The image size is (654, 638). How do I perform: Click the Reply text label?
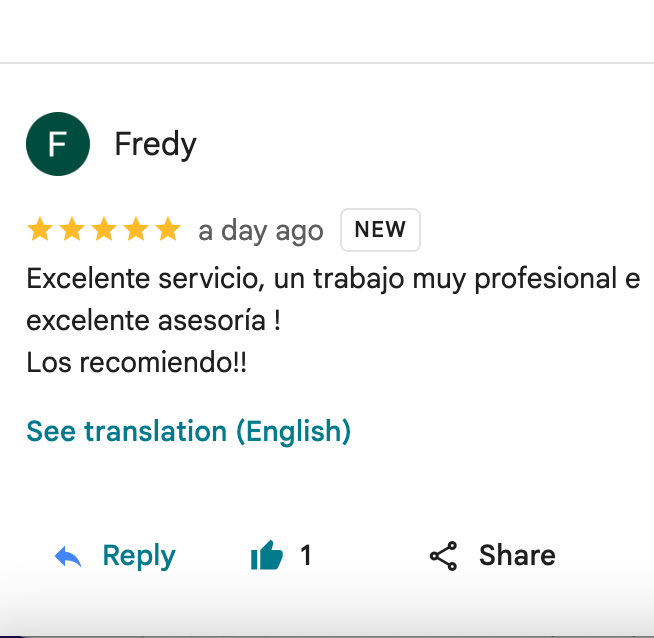[x=139, y=555]
